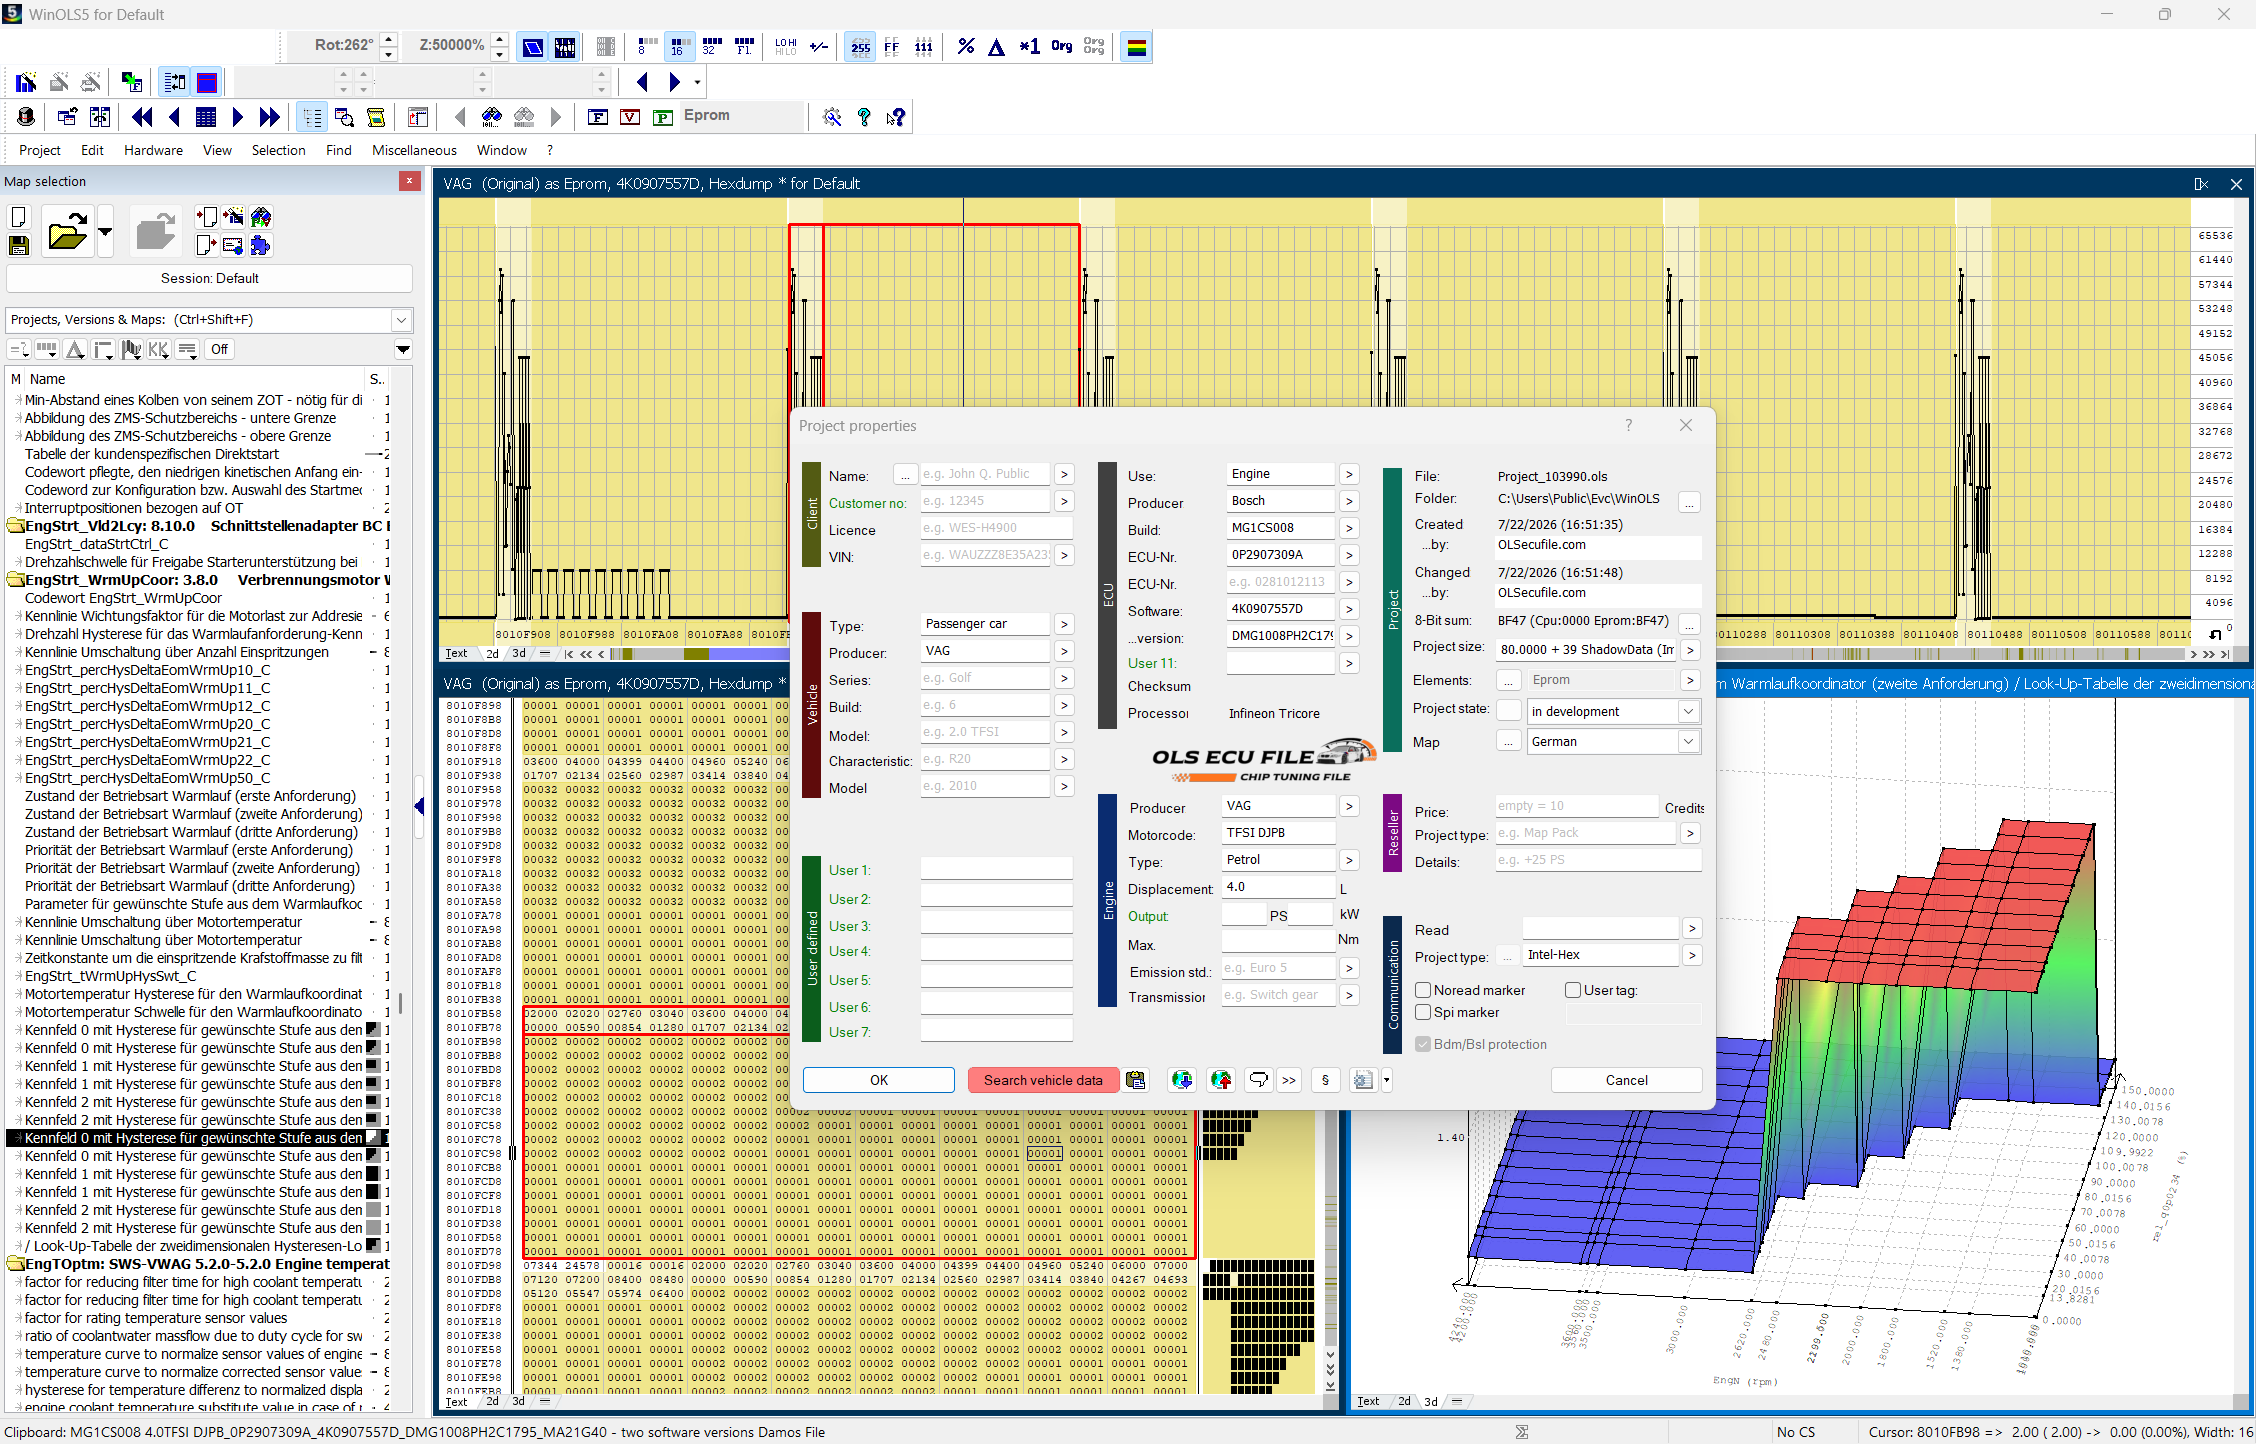Click the speech bubble comment icon
Viewport: 2256px width, 1444px height.
[1258, 1080]
